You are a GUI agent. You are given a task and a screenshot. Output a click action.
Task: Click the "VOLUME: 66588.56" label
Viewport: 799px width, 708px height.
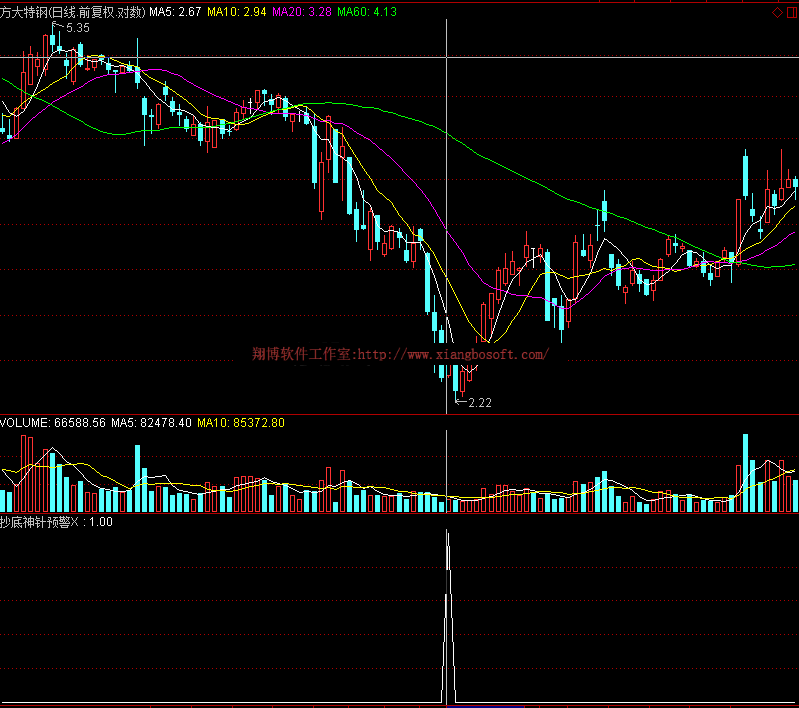[x=53, y=423]
